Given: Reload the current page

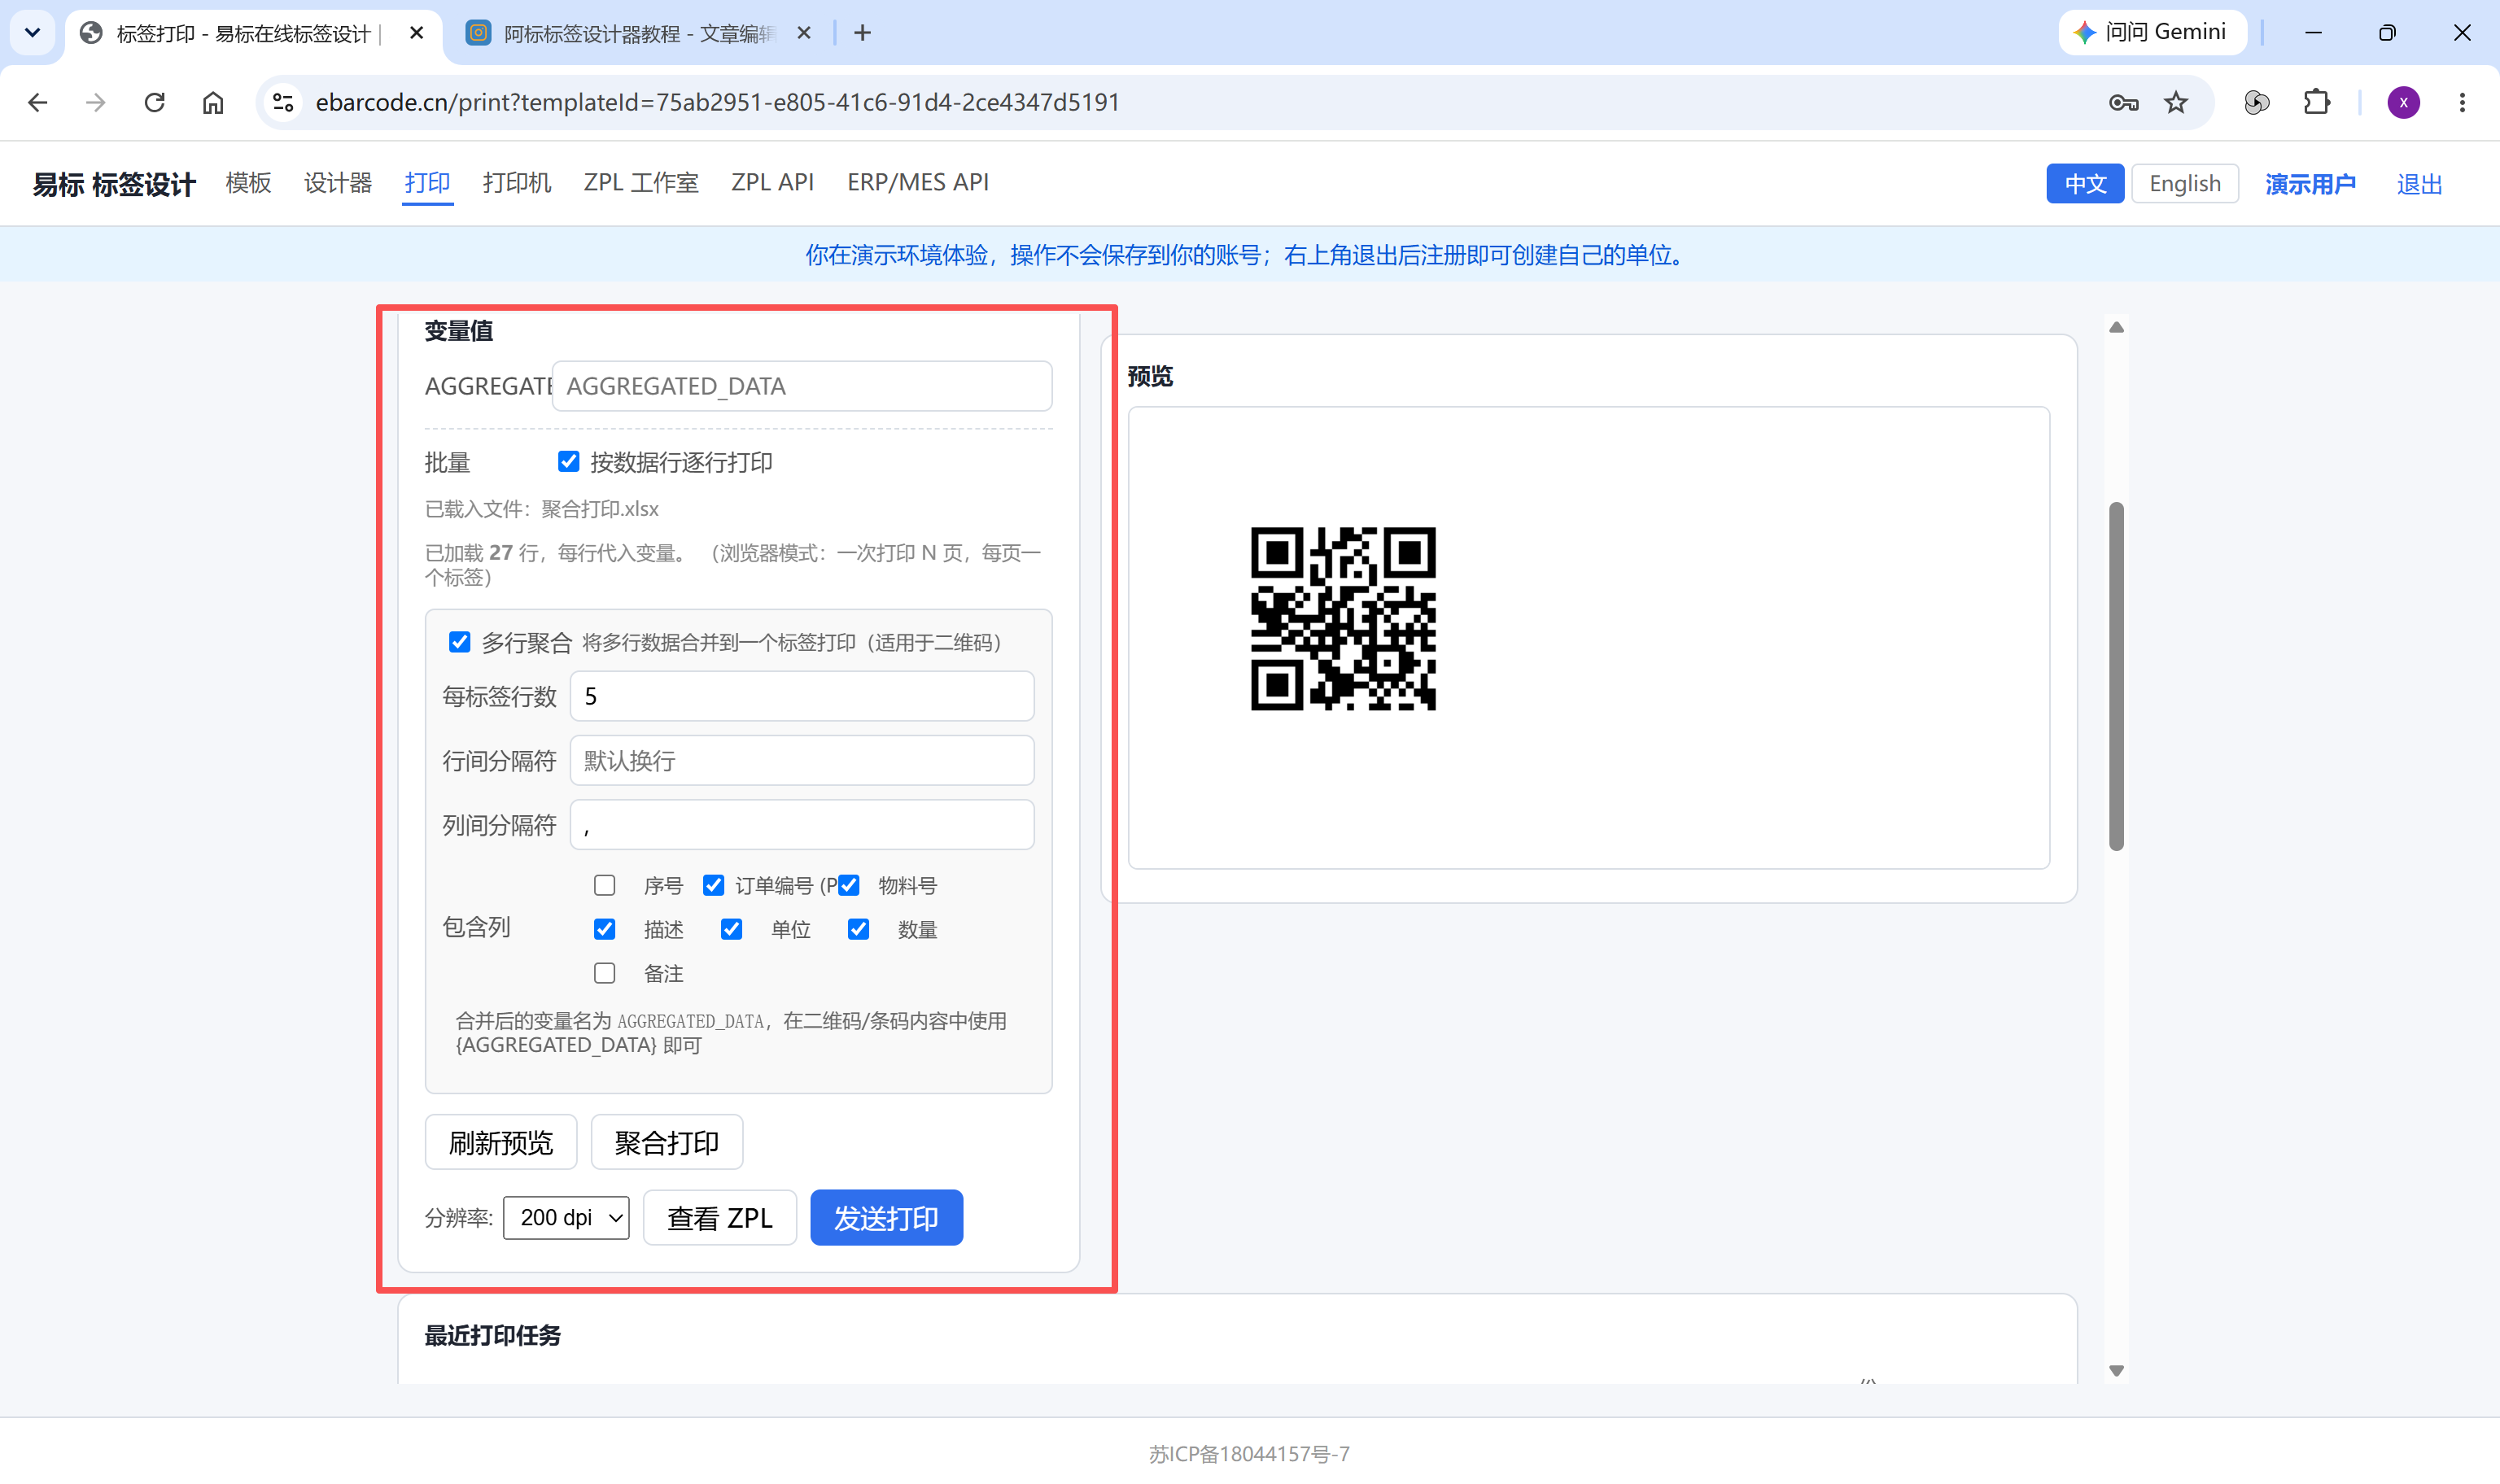Looking at the screenshot, I should coord(154,102).
